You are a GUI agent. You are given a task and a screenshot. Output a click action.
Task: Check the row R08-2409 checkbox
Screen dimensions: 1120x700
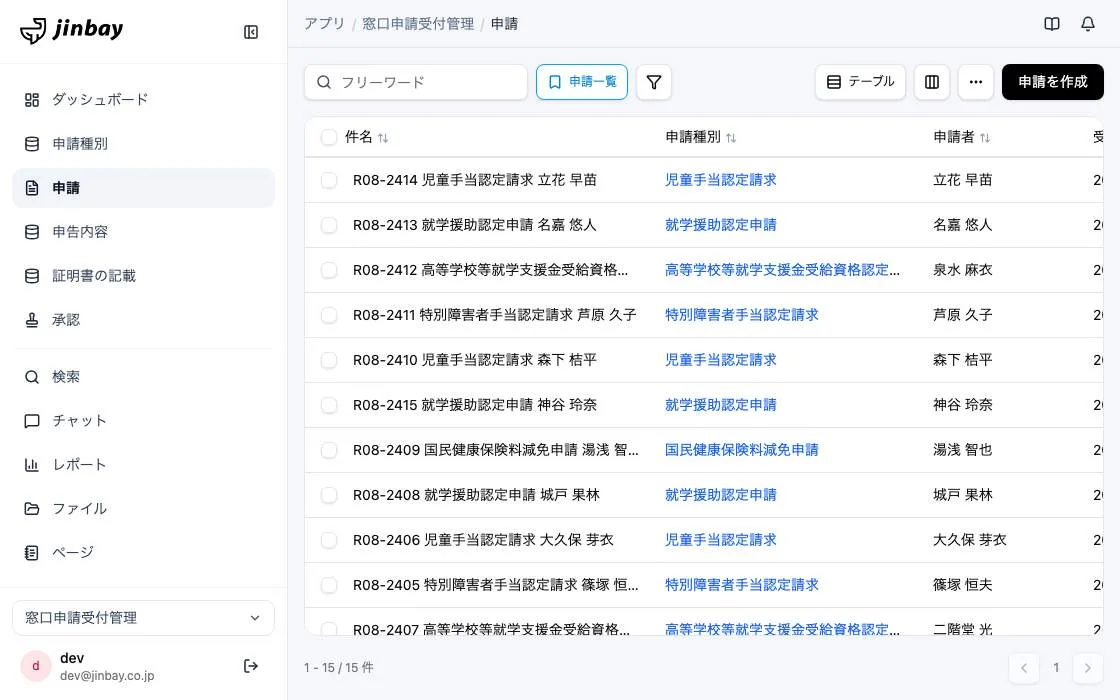pyautogui.click(x=329, y=450)
